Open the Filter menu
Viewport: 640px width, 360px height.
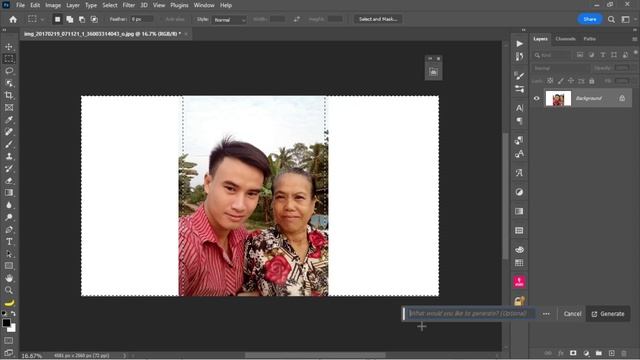pyautogui.click(x=129, y=5)
